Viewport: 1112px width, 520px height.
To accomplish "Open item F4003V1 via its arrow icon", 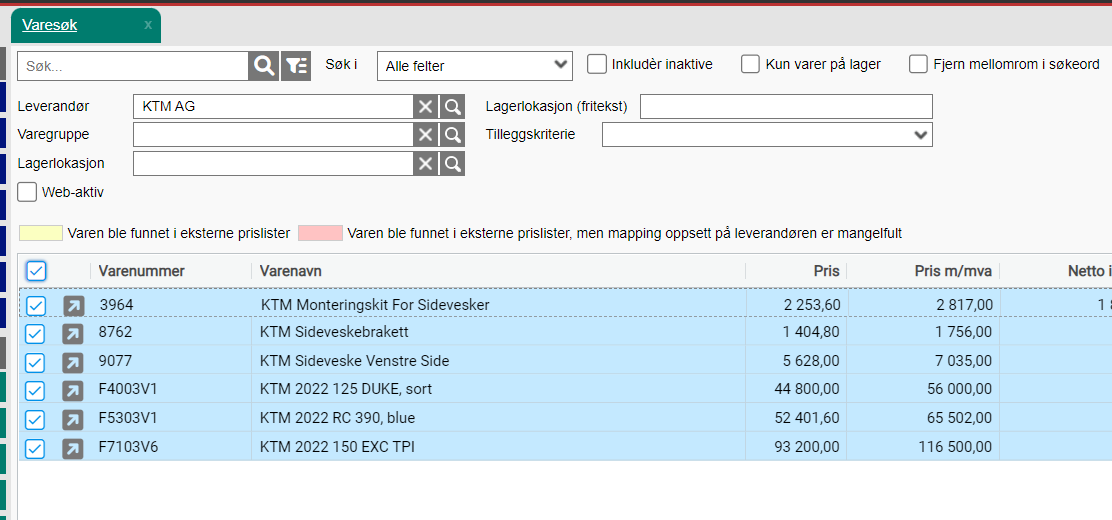I will tap(73, 391).
